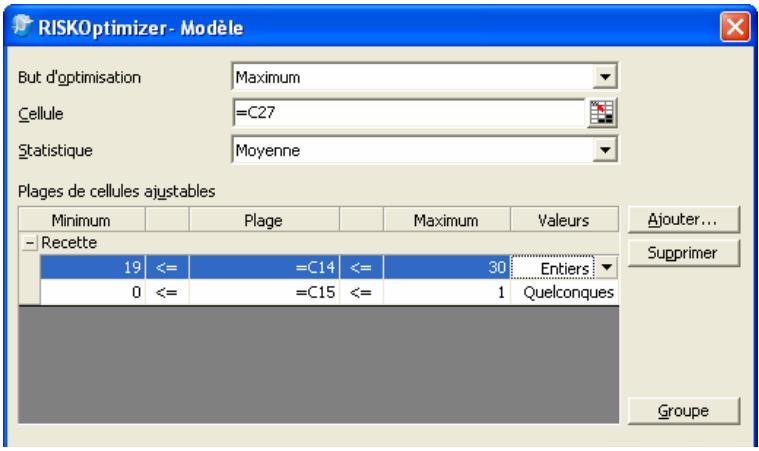
Task: Select the minimum value 19 cell
Action: [x=92, y=267]
